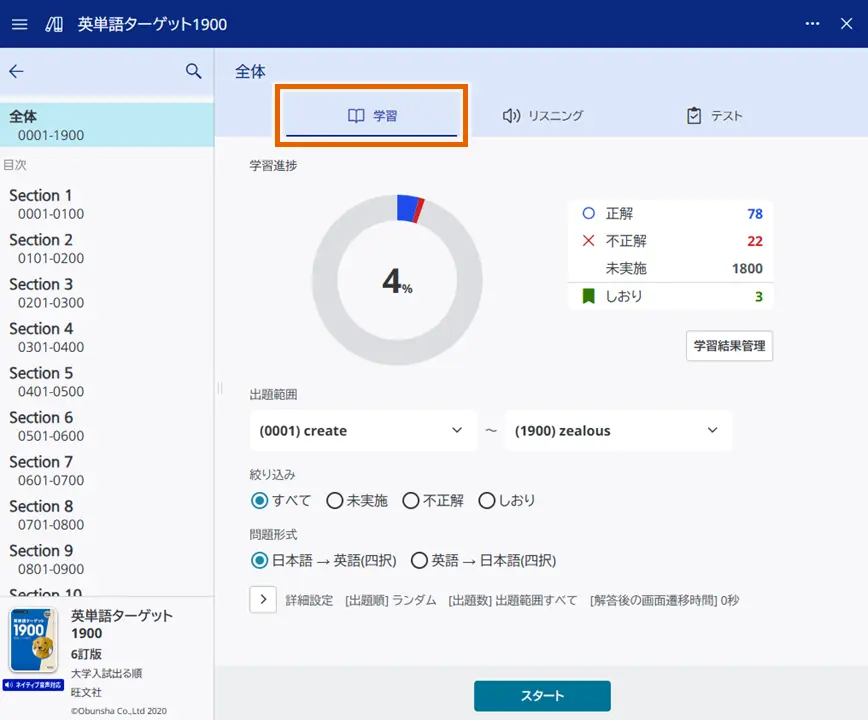868x720 pixels.
Task: Choose 英語 → 日本語(四択) question format
Action: (x=419, y=561)
